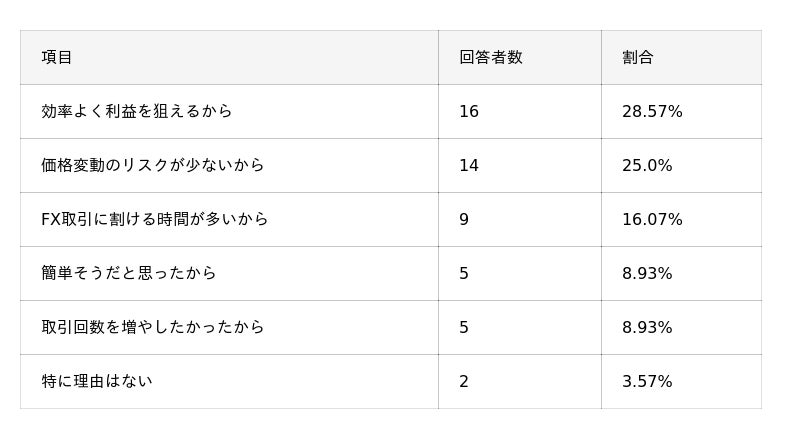
Task: Click the 3.57% percentage cell
Action: coord(647,381)
